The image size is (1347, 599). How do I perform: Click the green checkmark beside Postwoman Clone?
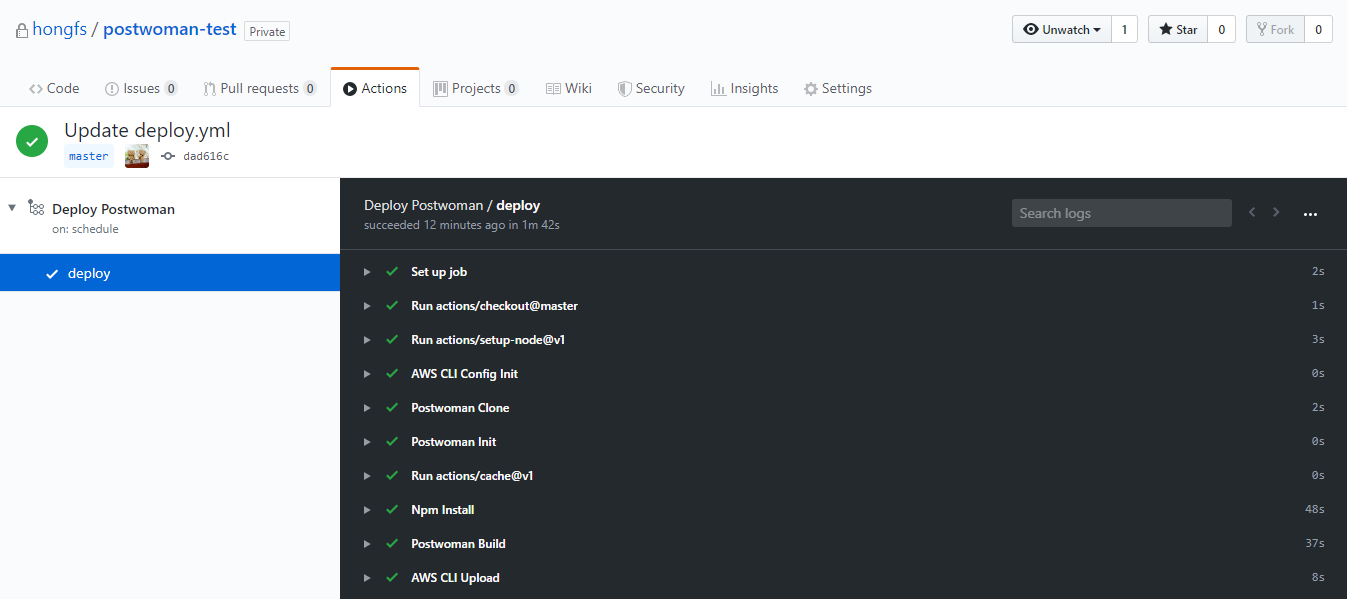(392, 408)
